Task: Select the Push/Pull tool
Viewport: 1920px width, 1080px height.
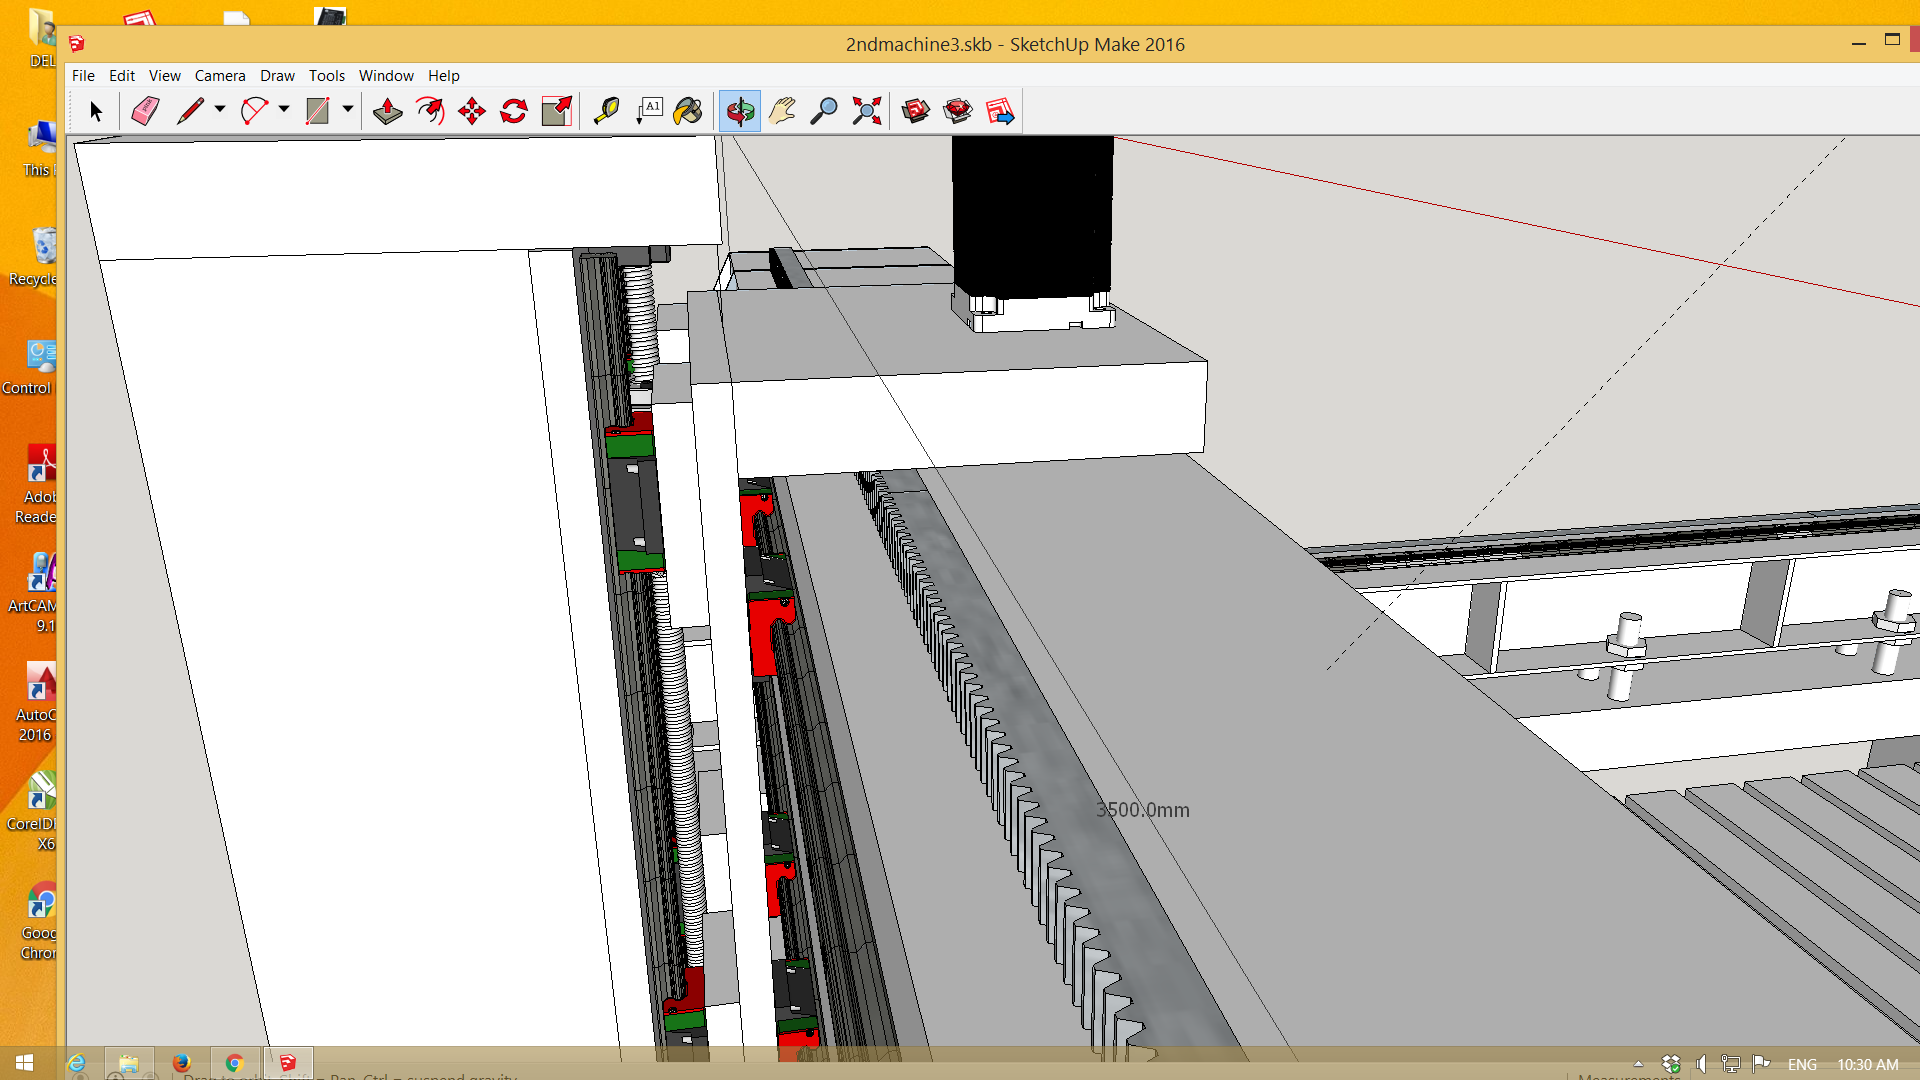Action: click(387, 111)
